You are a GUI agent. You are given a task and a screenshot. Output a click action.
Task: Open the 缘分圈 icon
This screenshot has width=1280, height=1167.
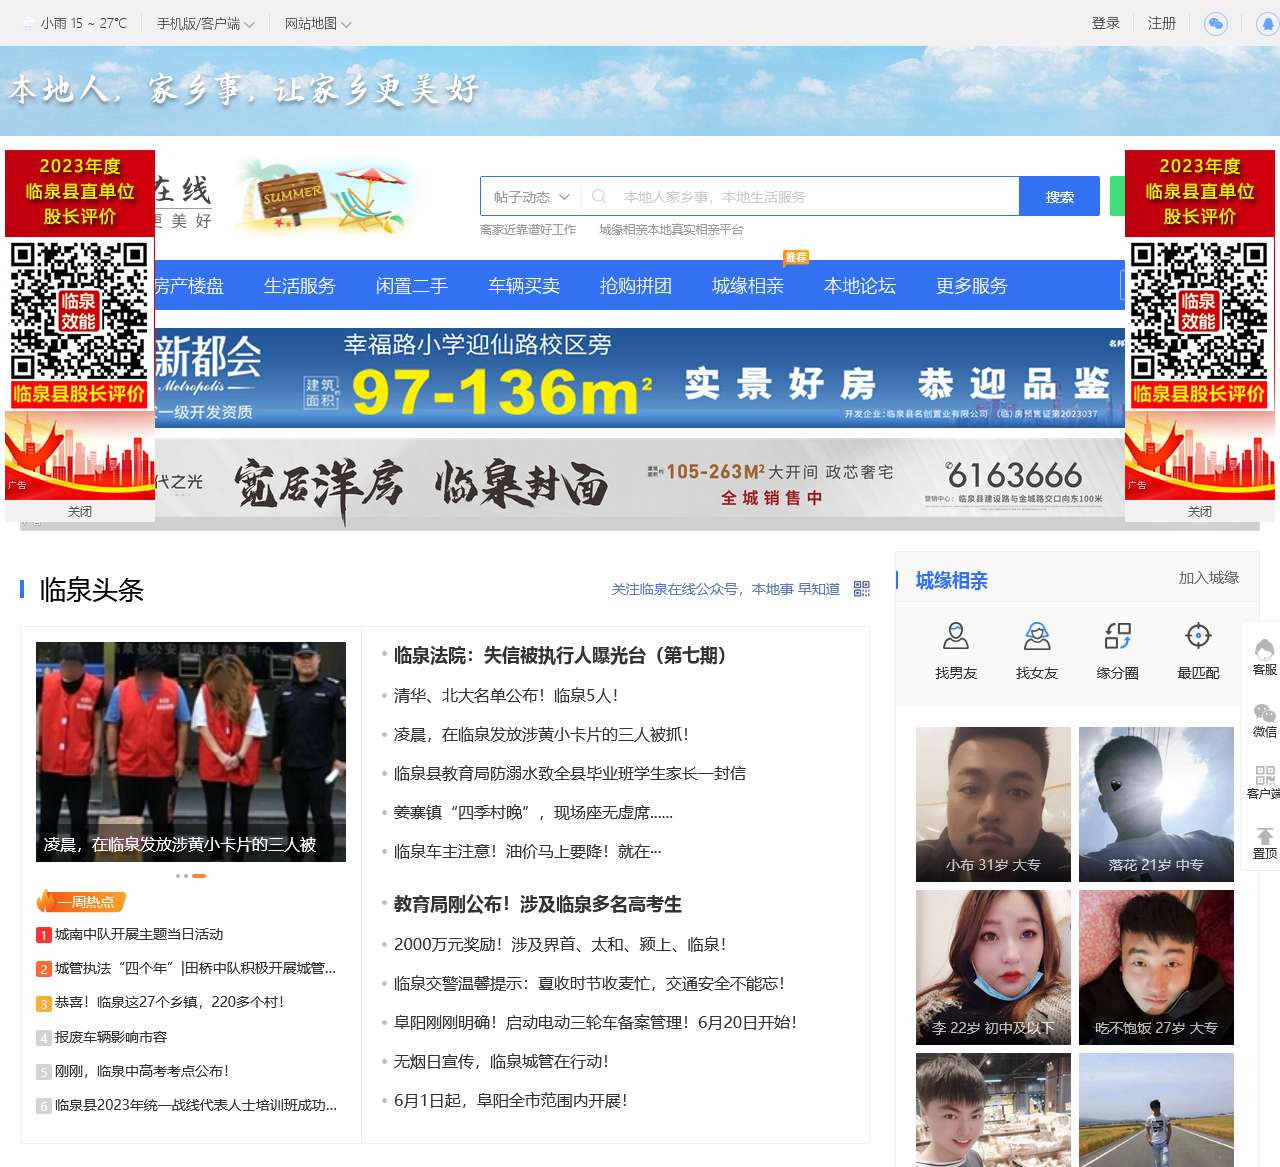pyautogui.click(x=1118, y=636)
